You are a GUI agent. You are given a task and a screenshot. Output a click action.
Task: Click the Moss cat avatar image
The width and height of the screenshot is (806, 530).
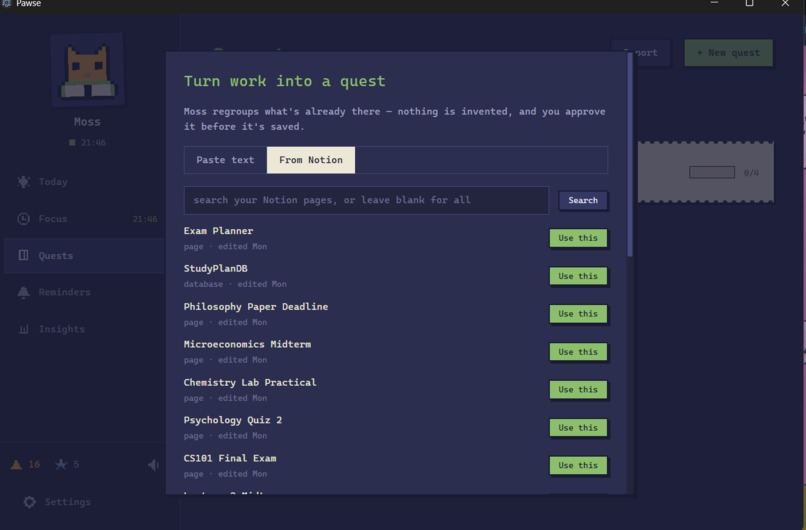point(88,69)
